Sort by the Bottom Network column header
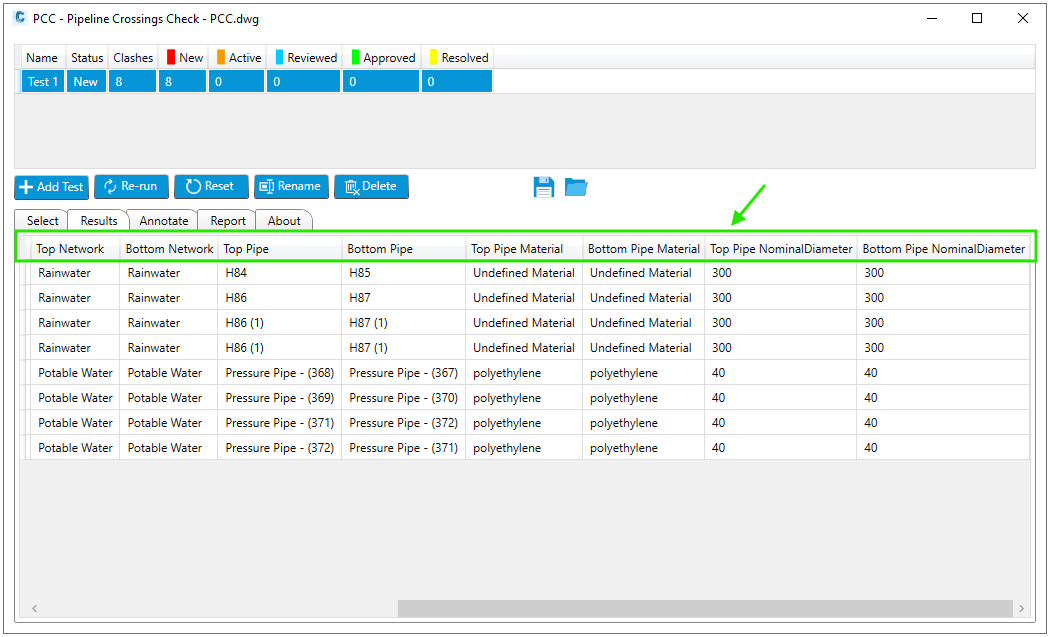 pos(169,249)
